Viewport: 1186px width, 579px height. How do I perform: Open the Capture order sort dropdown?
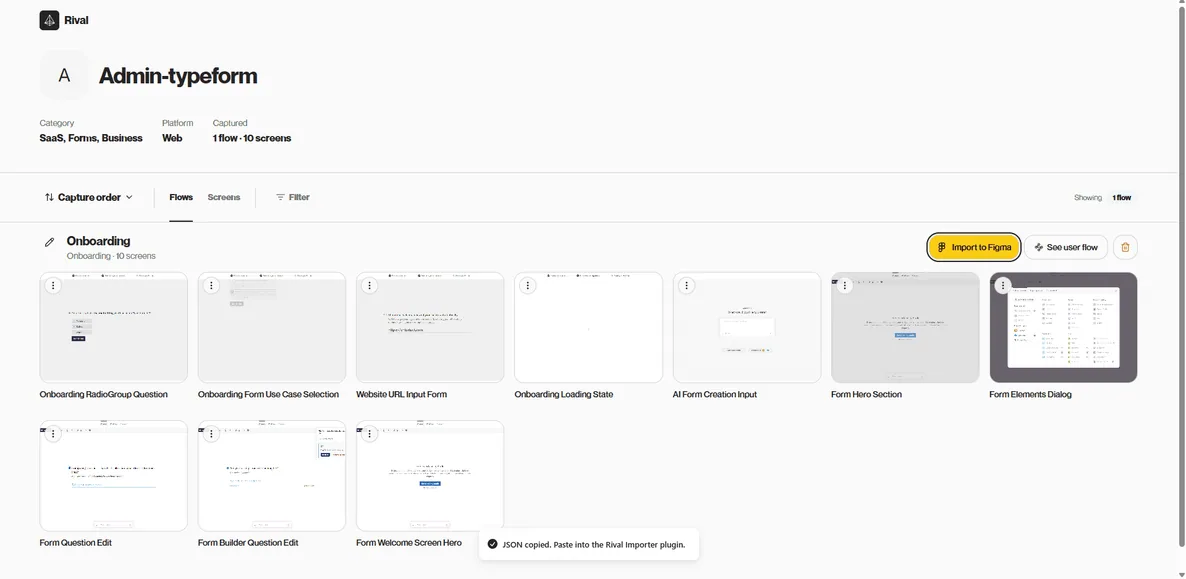[88, 197]
